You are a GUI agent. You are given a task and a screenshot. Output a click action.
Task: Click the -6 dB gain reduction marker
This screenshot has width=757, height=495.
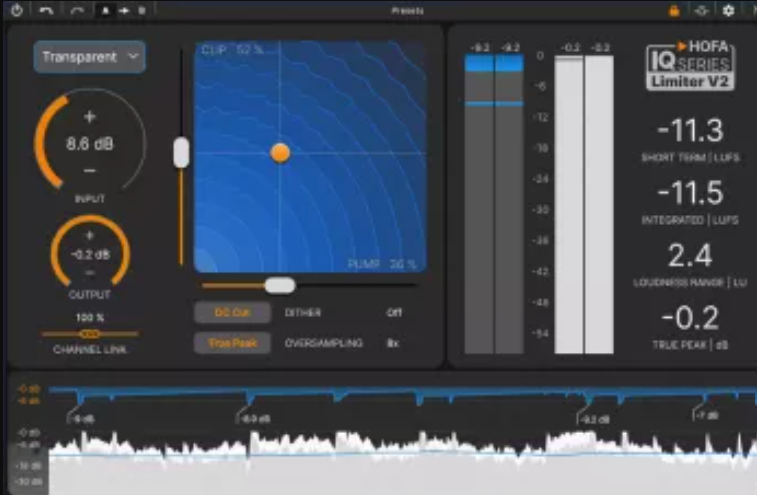click(84, 419)
